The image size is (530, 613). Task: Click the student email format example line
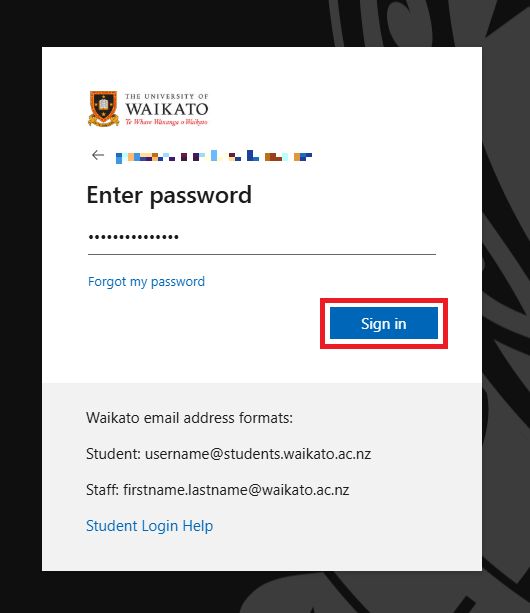tap(228, 454)
